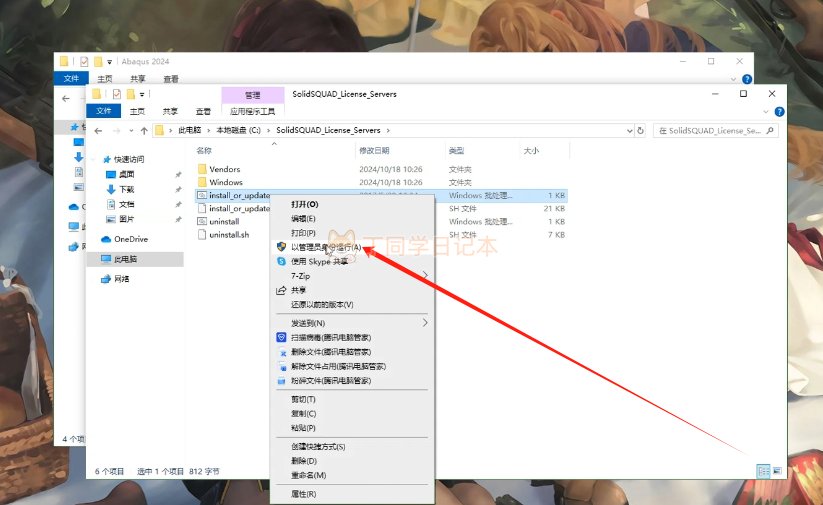Viewport: 823px width, 505px height.
Task: Choose 打印(P) from the context menu
Action: (303, 233)
